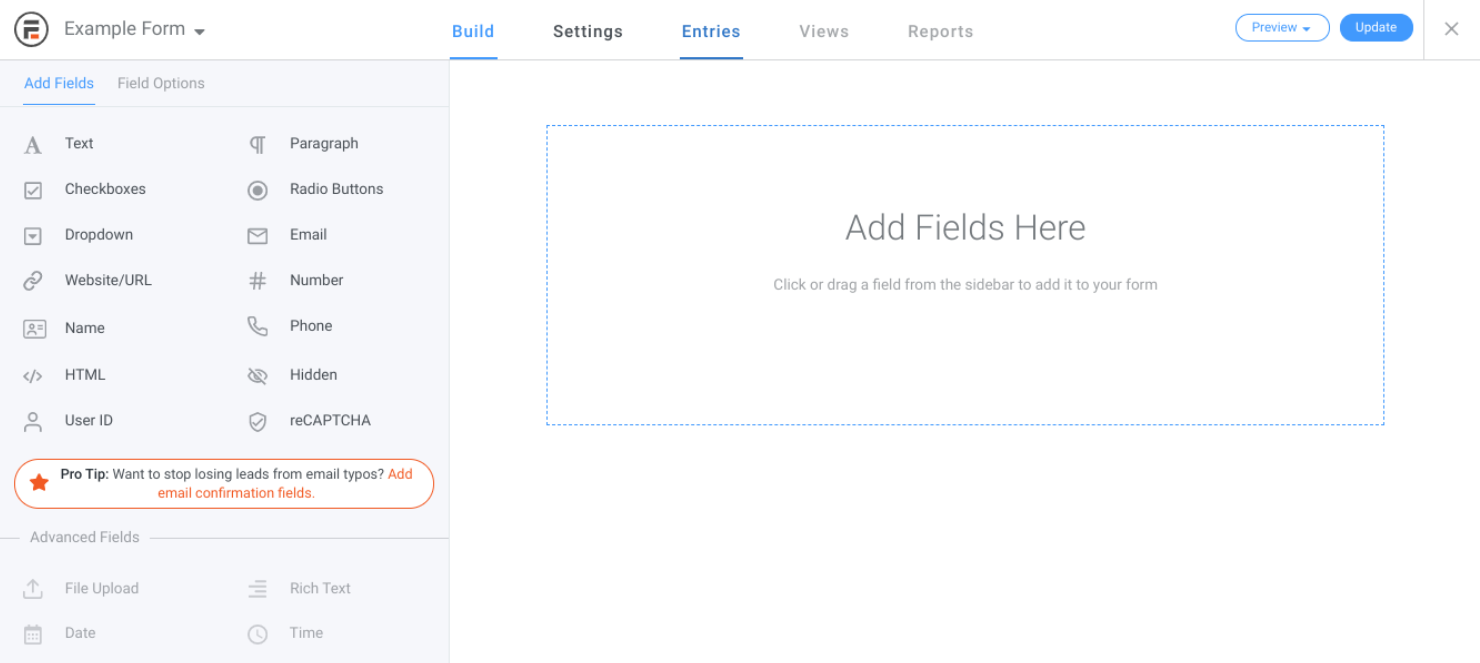Click the Paragraph field icon

(x=258, y=145)
